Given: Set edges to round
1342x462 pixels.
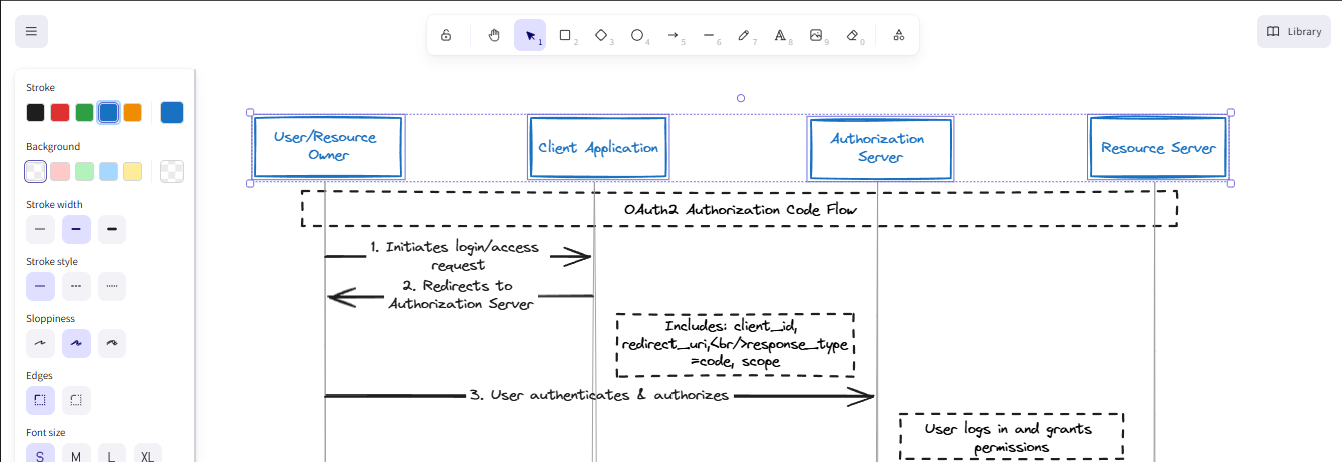Looking at the screenshot, I should tap(76, 400).
